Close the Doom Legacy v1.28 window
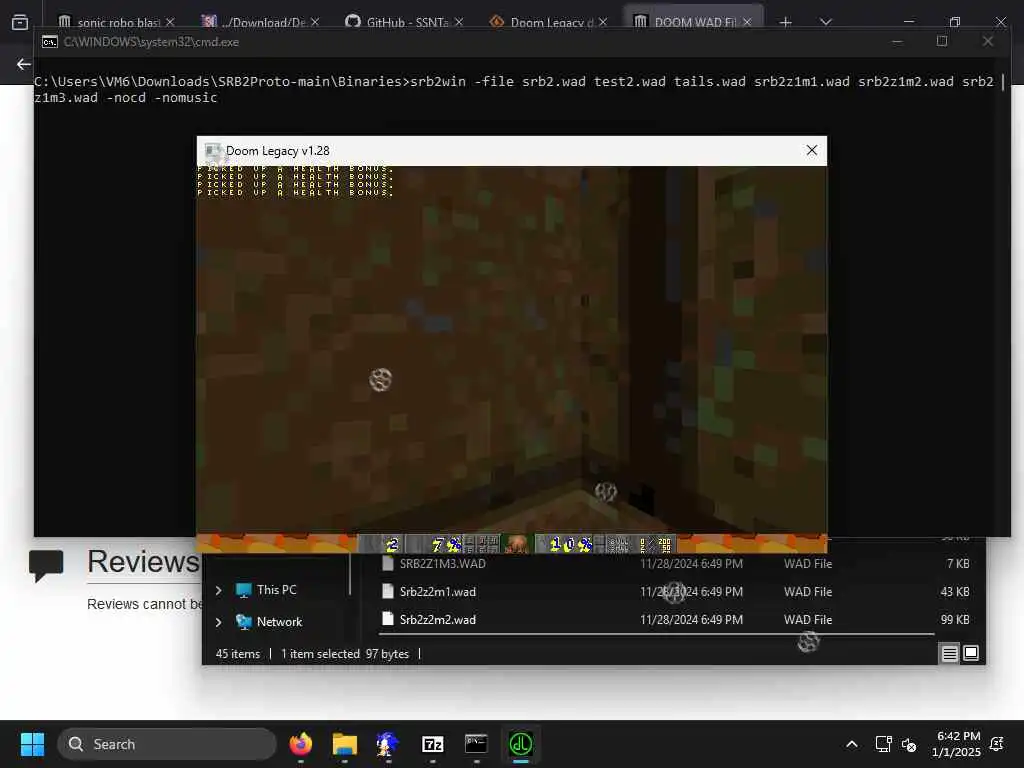The height and width of the screenshot is (768, 1024). (812, 150)
